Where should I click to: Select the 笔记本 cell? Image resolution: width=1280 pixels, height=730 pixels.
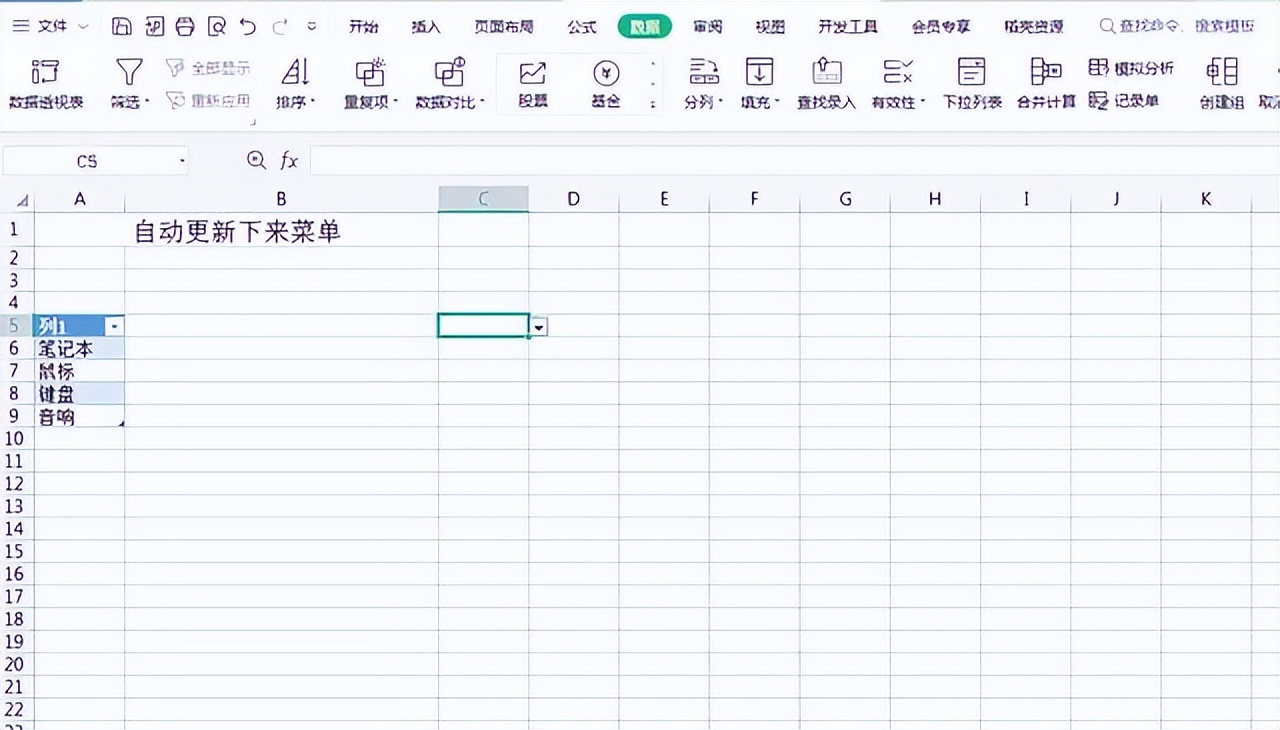click(x=79, y=349)
